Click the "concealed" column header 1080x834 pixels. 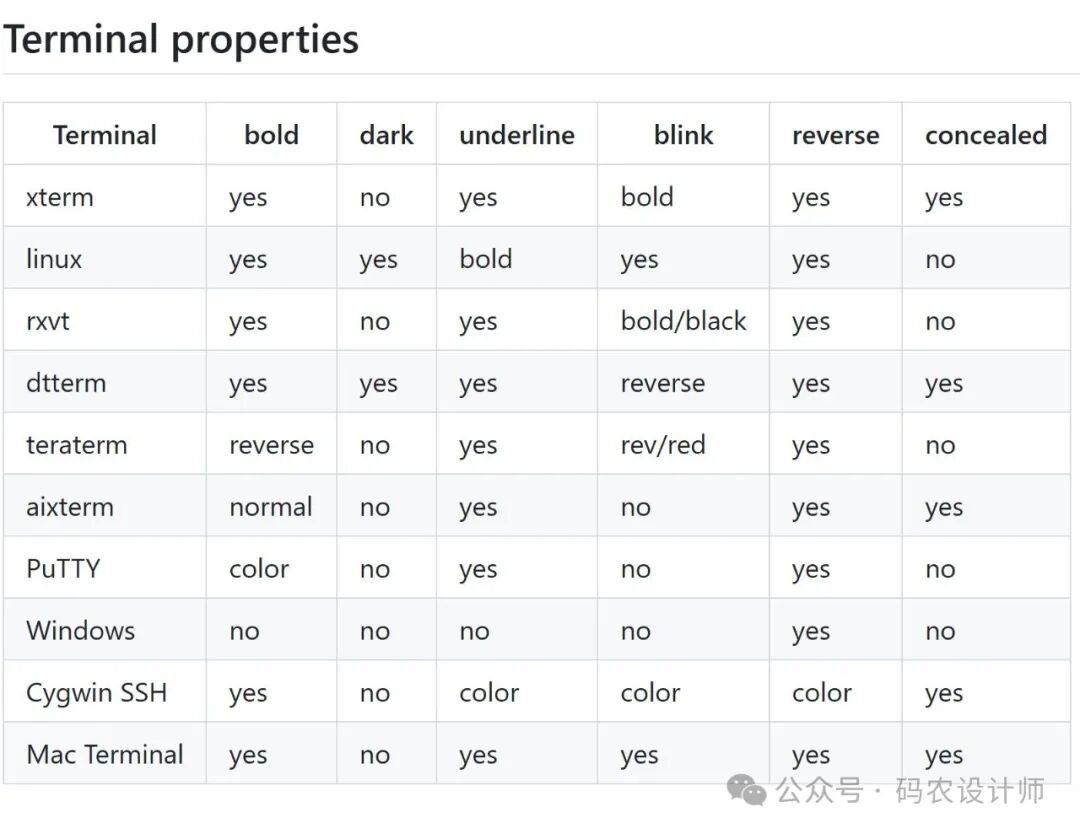click(x=985, y=135)
